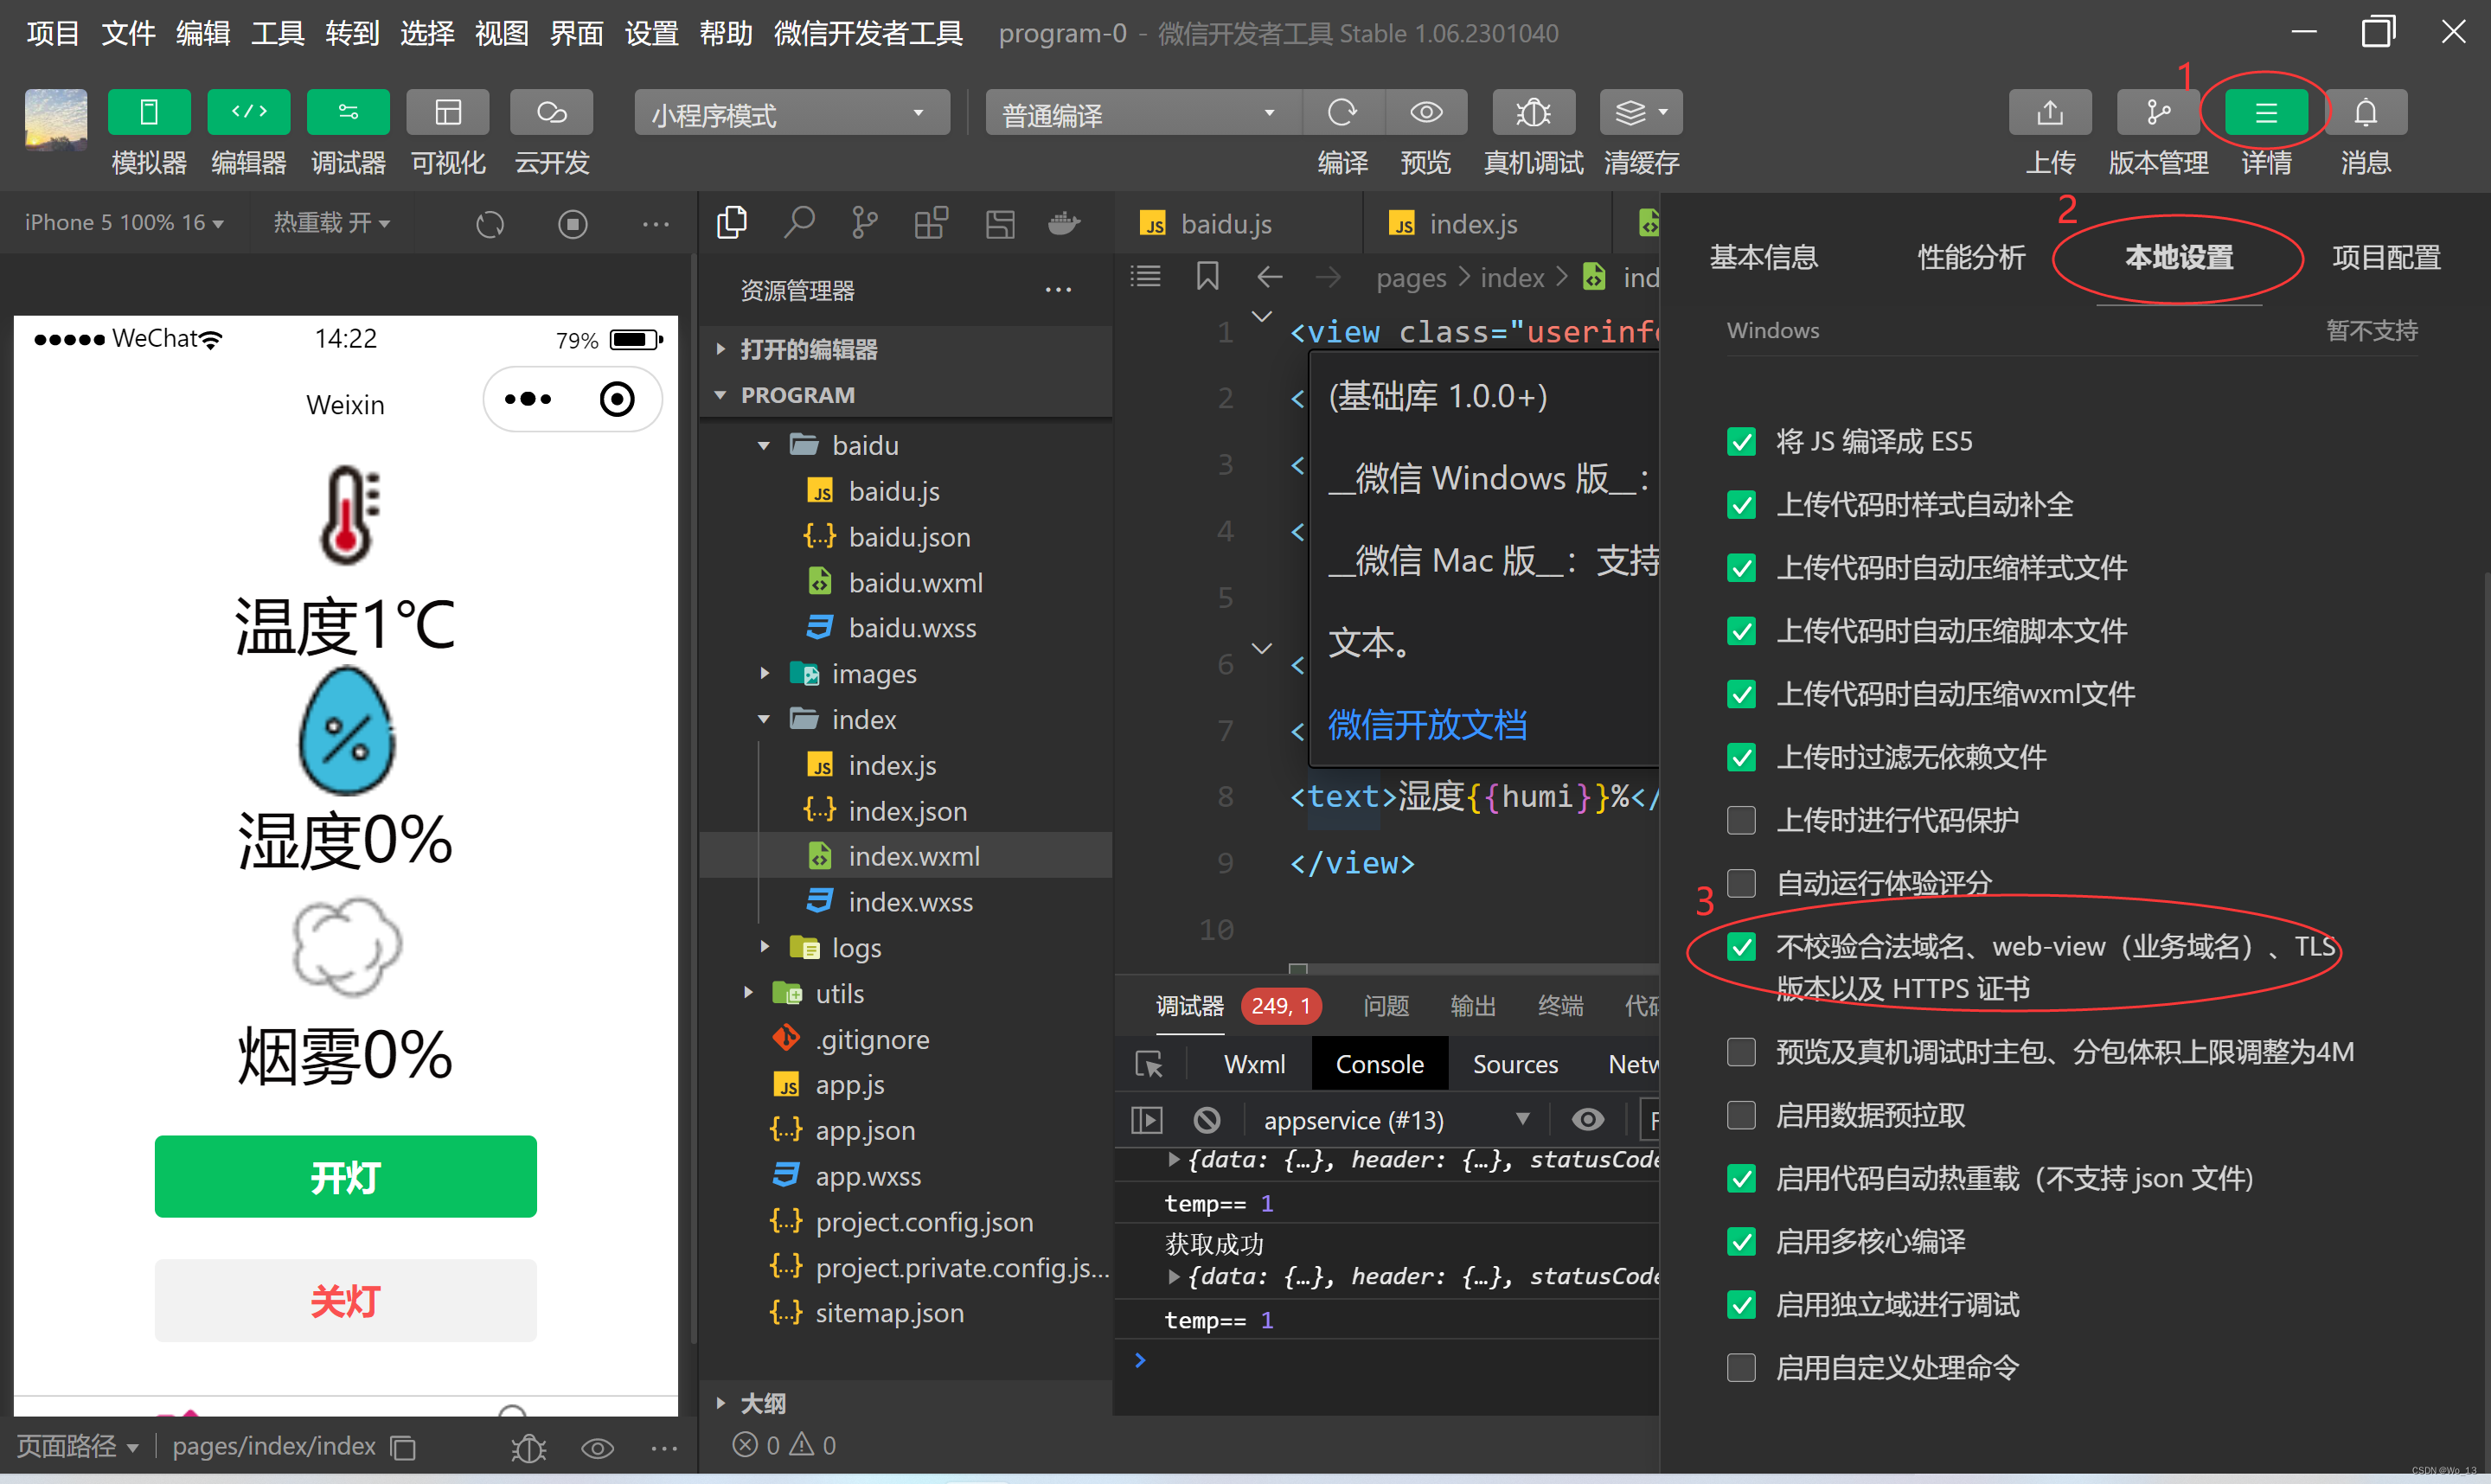Image resolution: width=2491 pixels, height=1484 pixels.
Task: Enable 上传时进行代码保护 checkbox
Action: pyautogui.click(x=1741, y=820)
